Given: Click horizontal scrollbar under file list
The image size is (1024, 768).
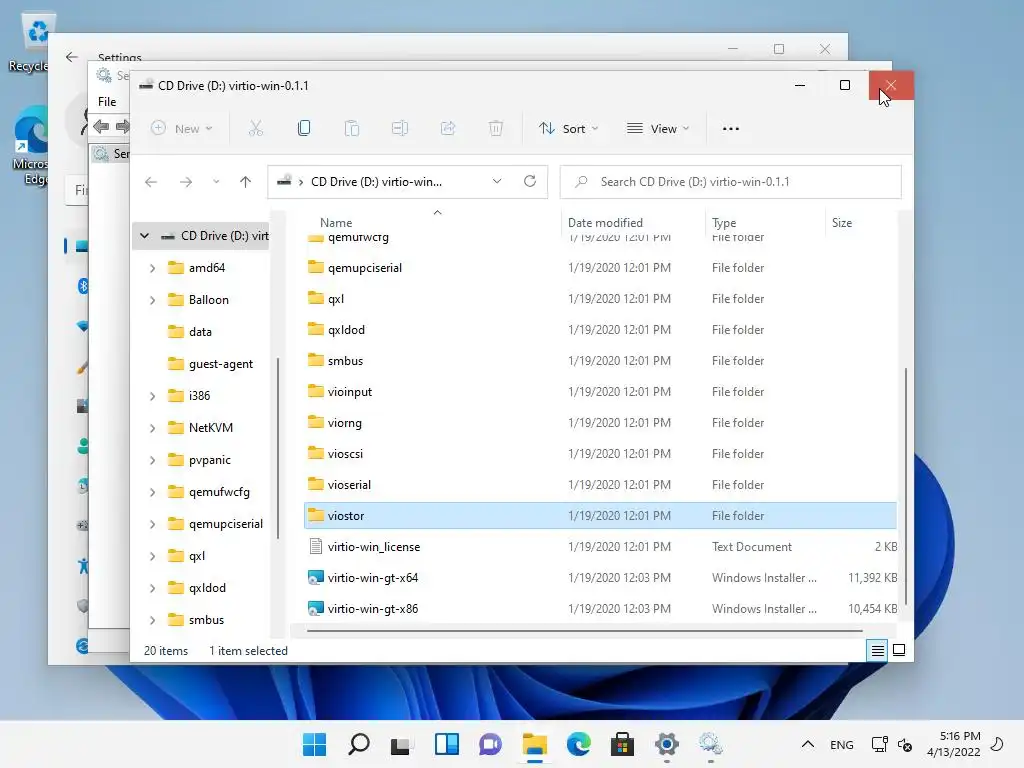Looking at the screenshot, I should tap(584, 631).
